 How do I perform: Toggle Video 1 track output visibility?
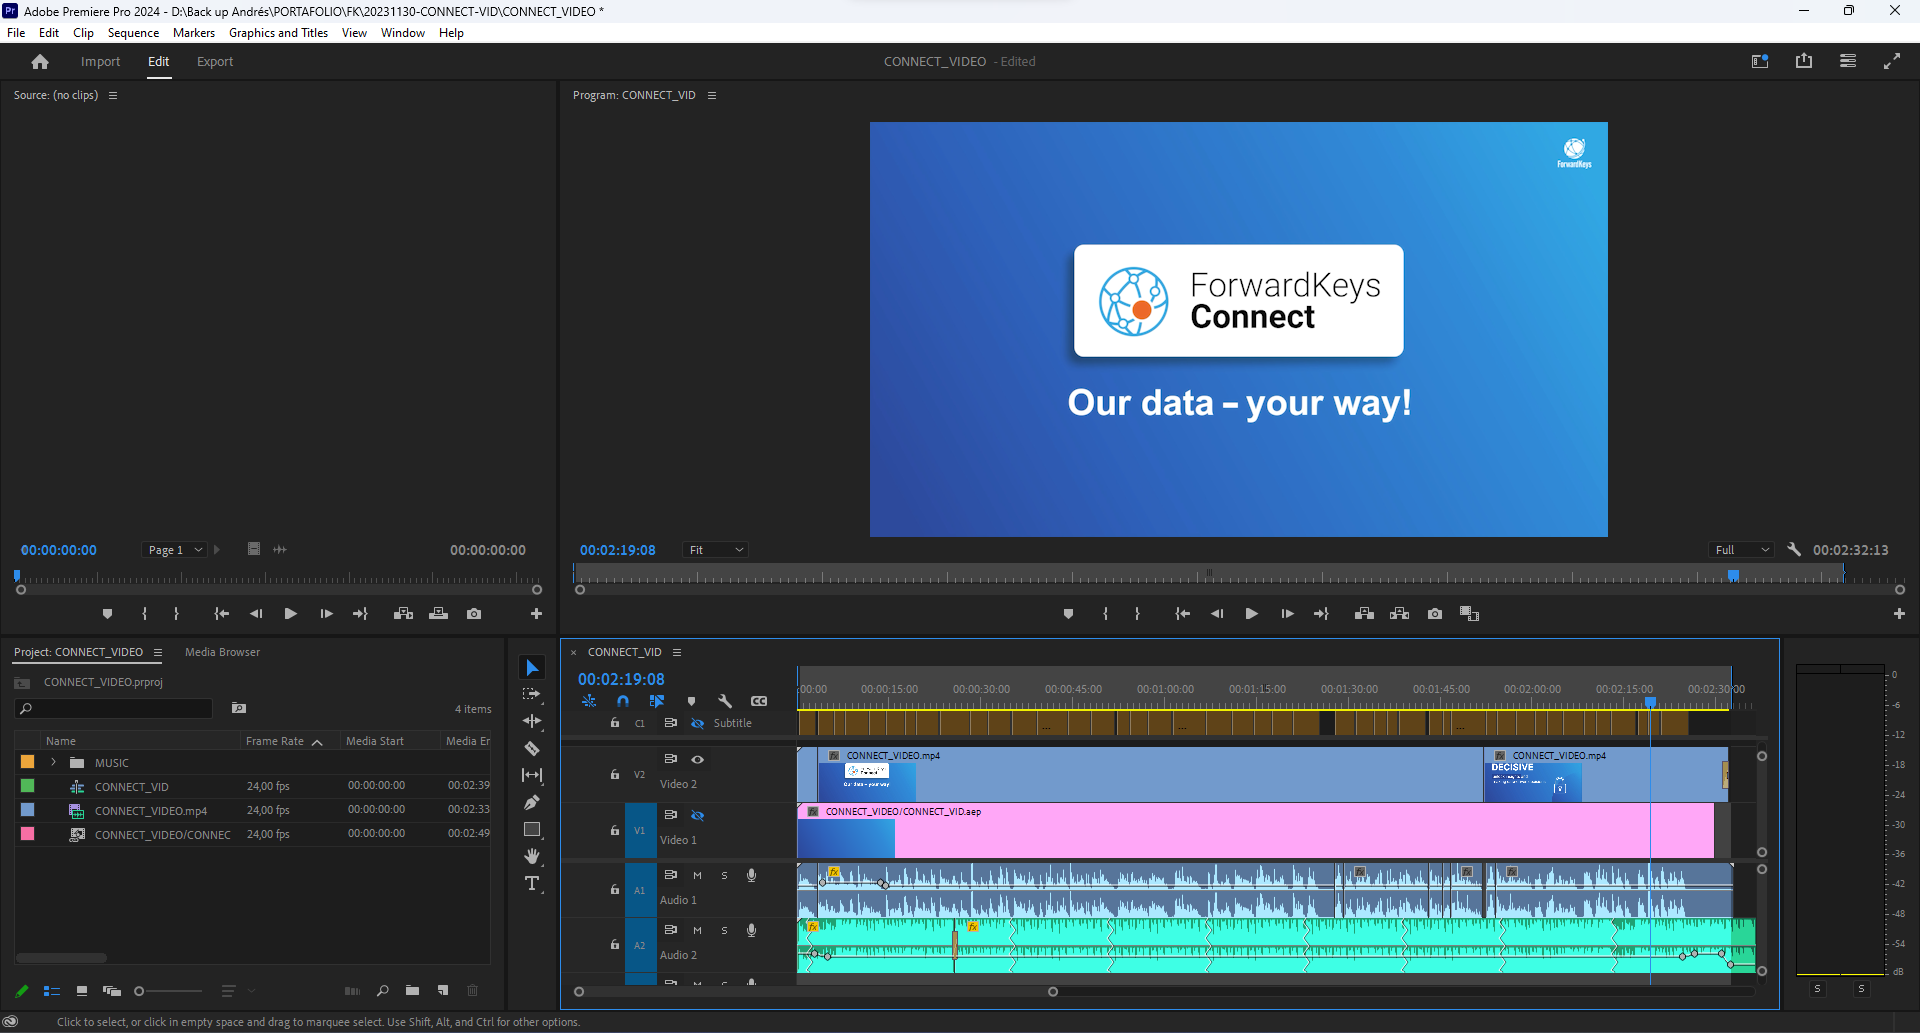[698, 815]
